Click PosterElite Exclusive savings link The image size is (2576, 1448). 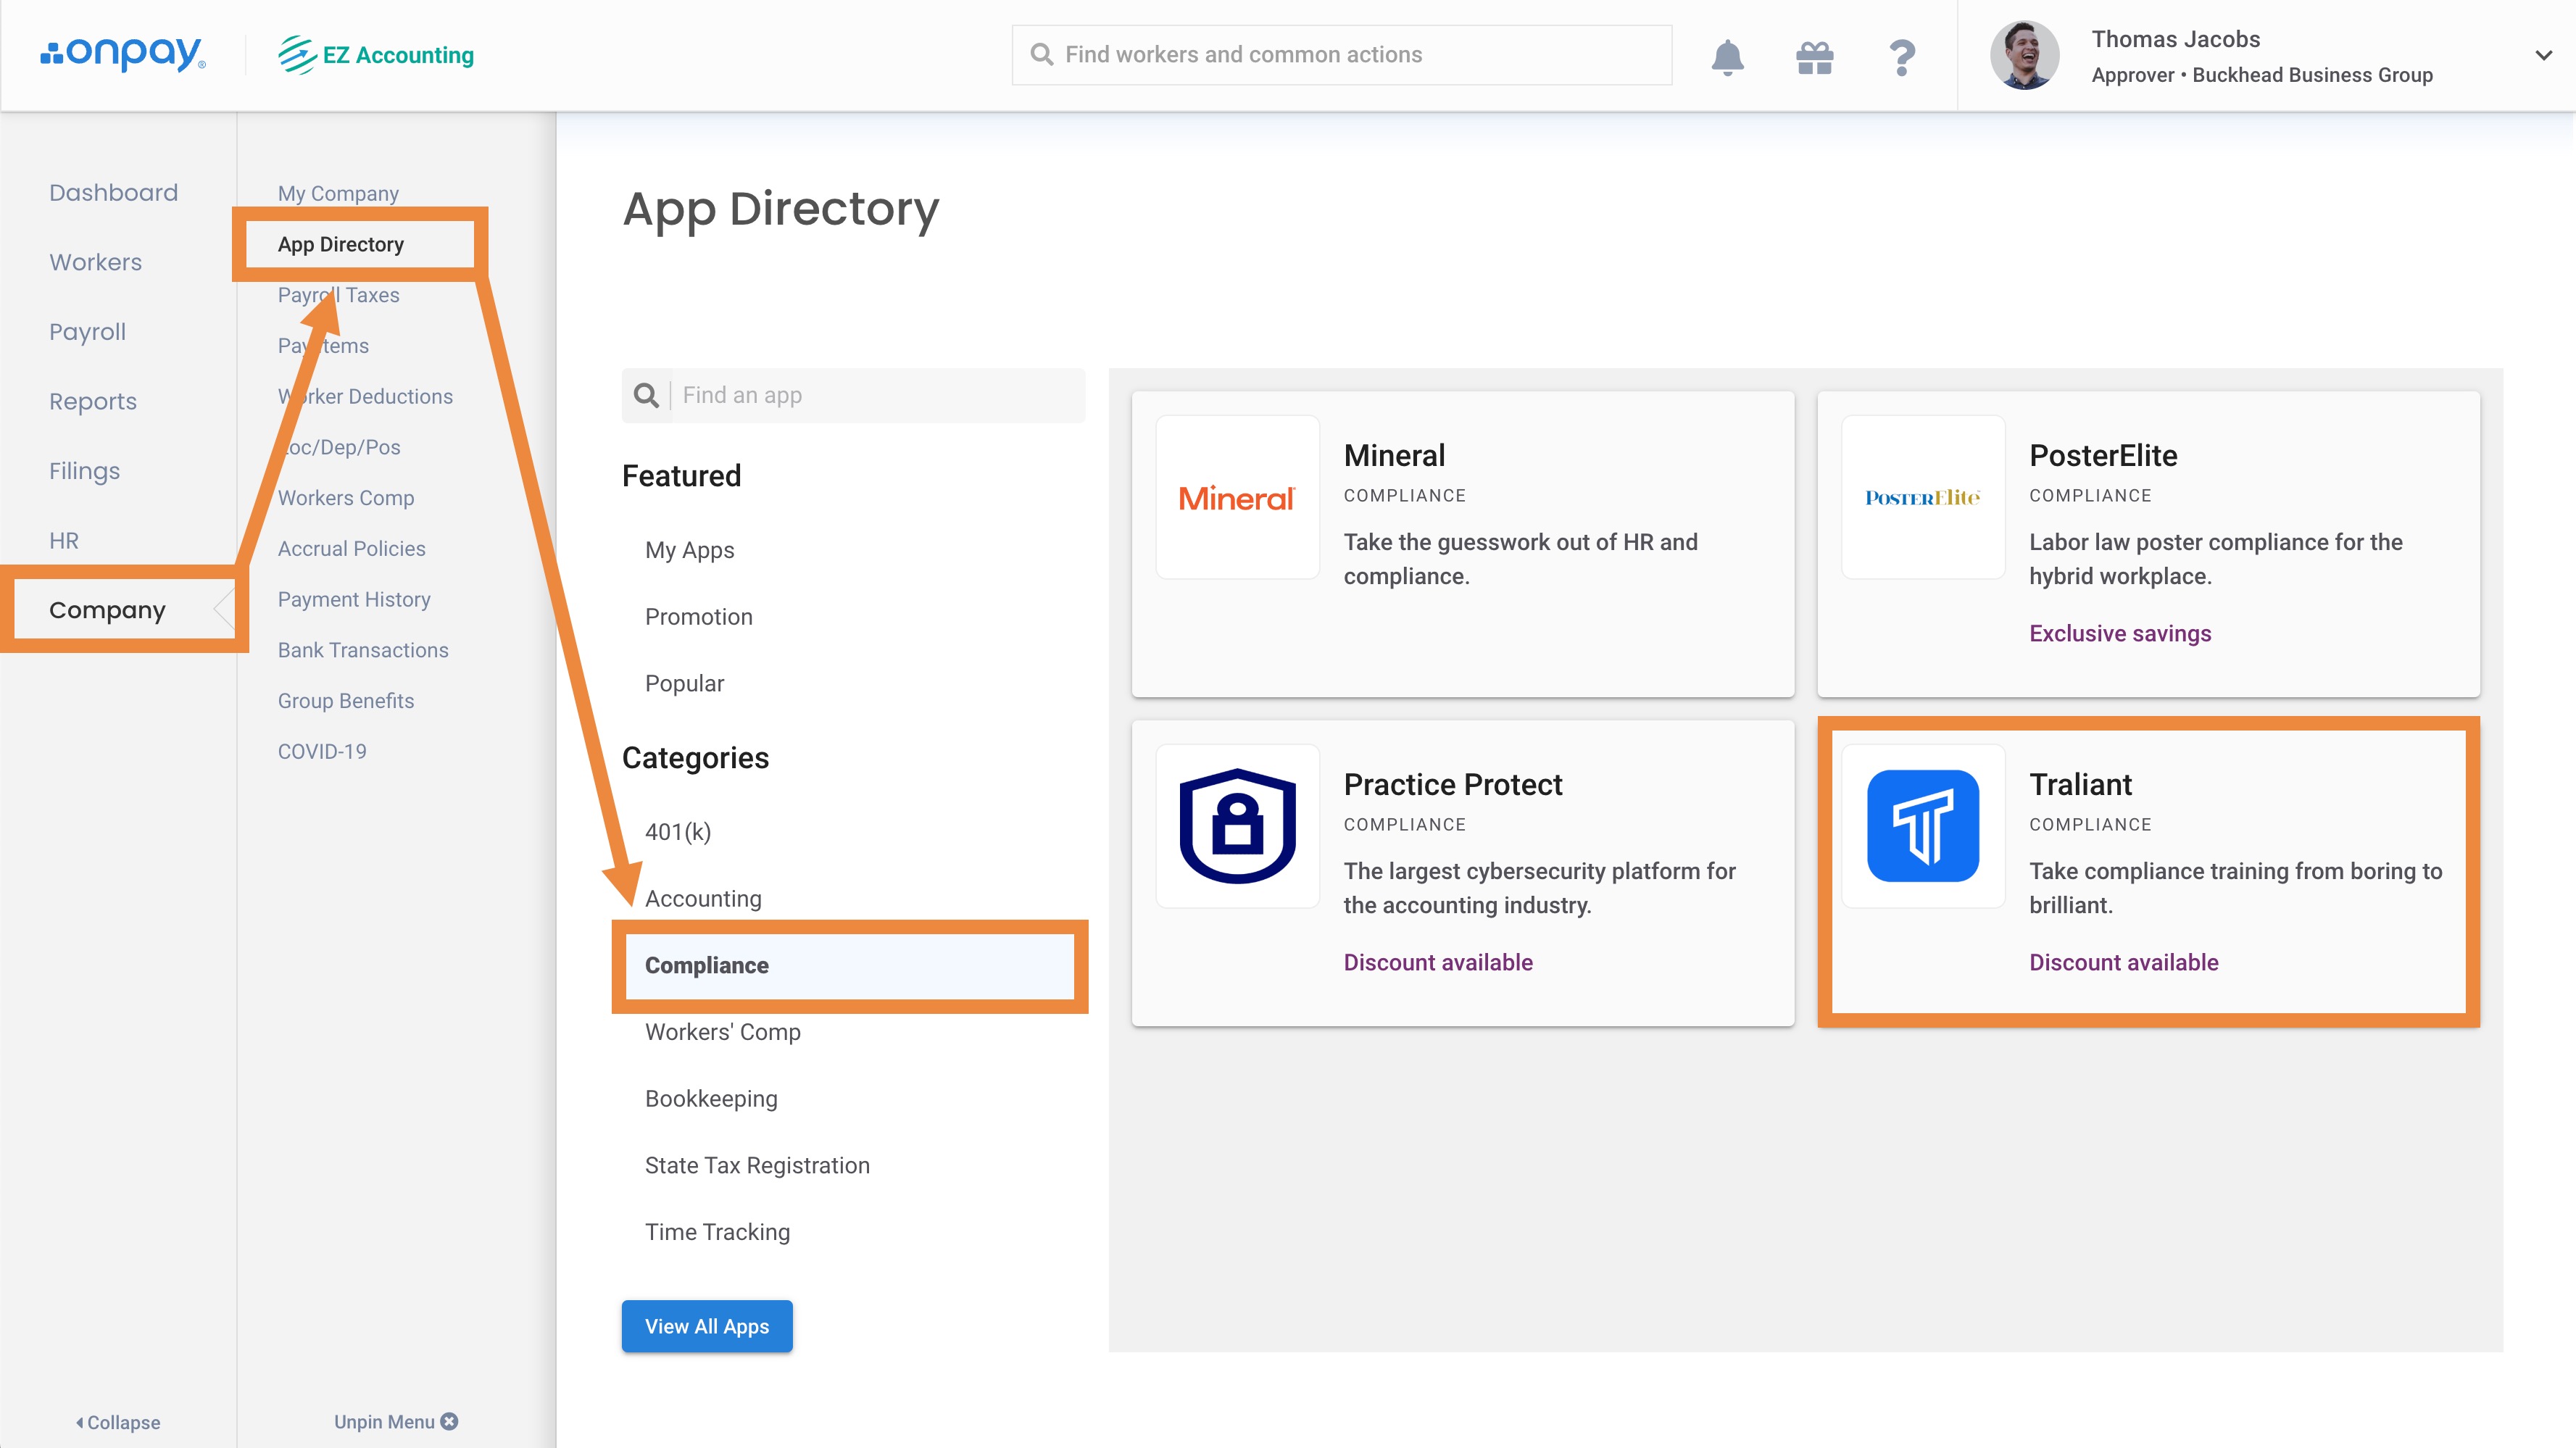2119,634
